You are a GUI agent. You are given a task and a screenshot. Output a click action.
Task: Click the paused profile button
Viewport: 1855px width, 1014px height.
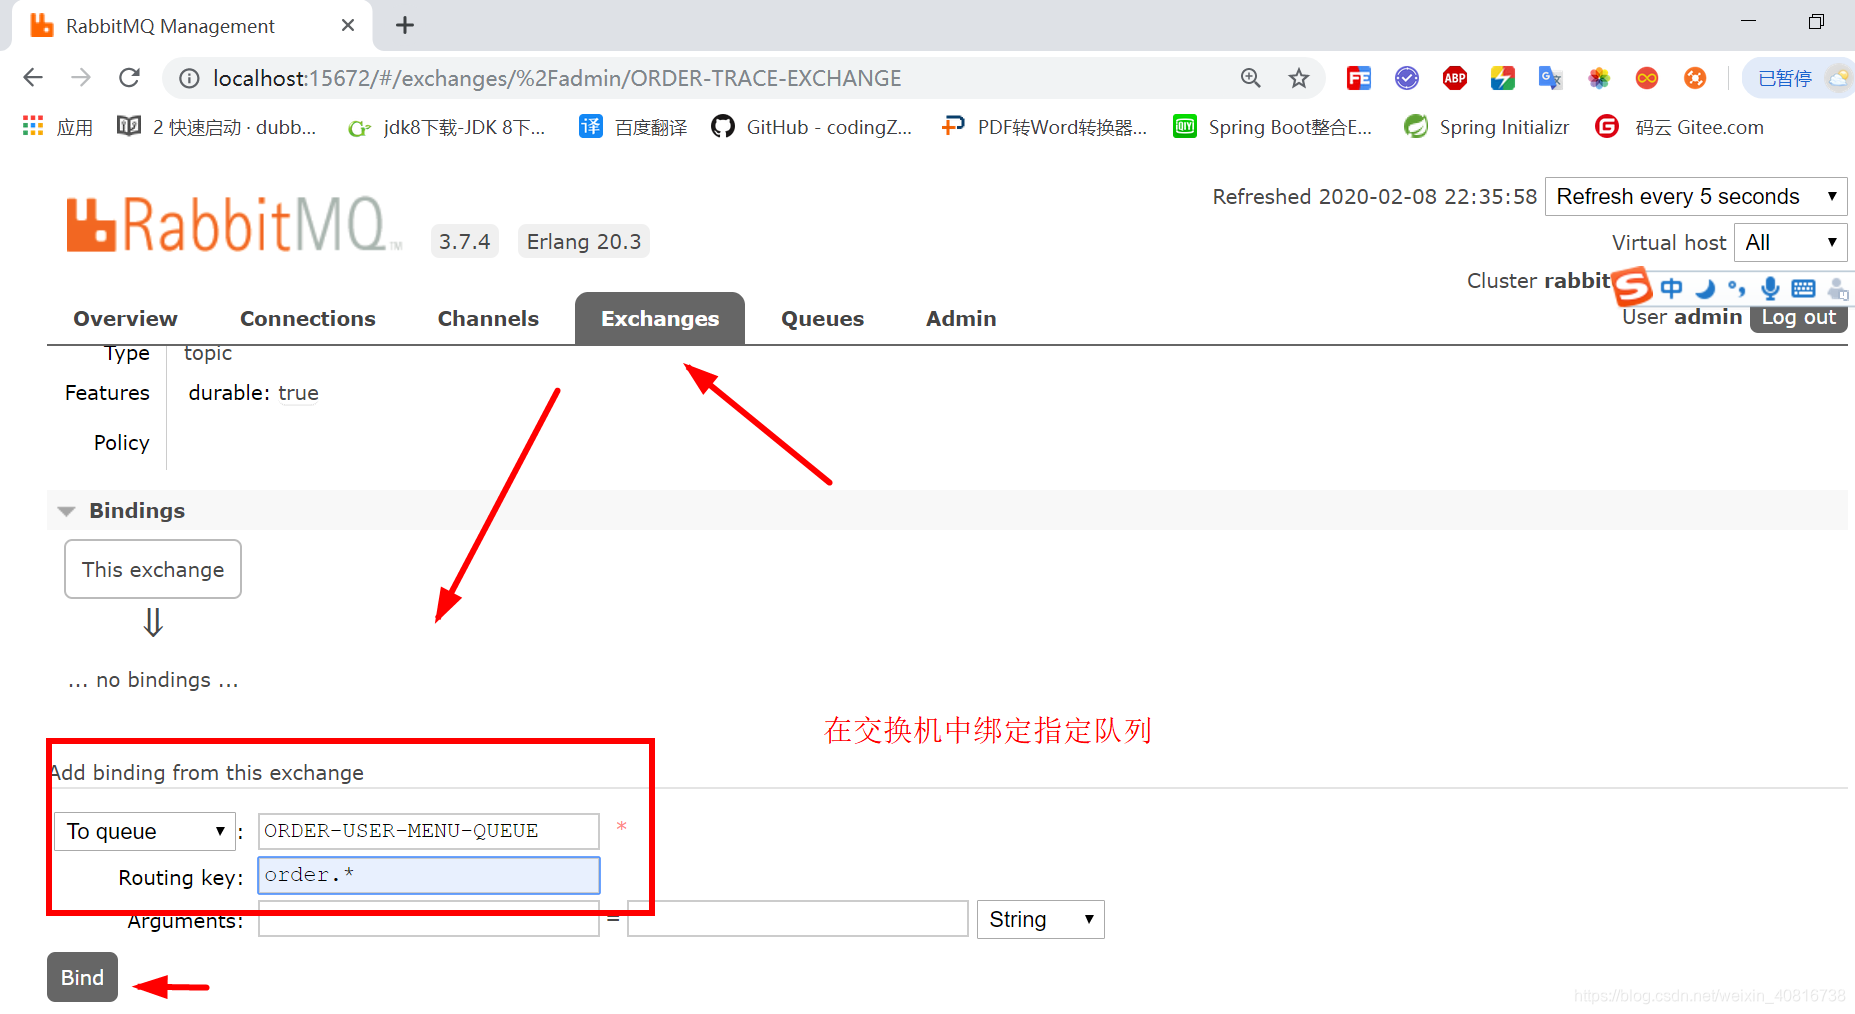tap(1801, 78)
